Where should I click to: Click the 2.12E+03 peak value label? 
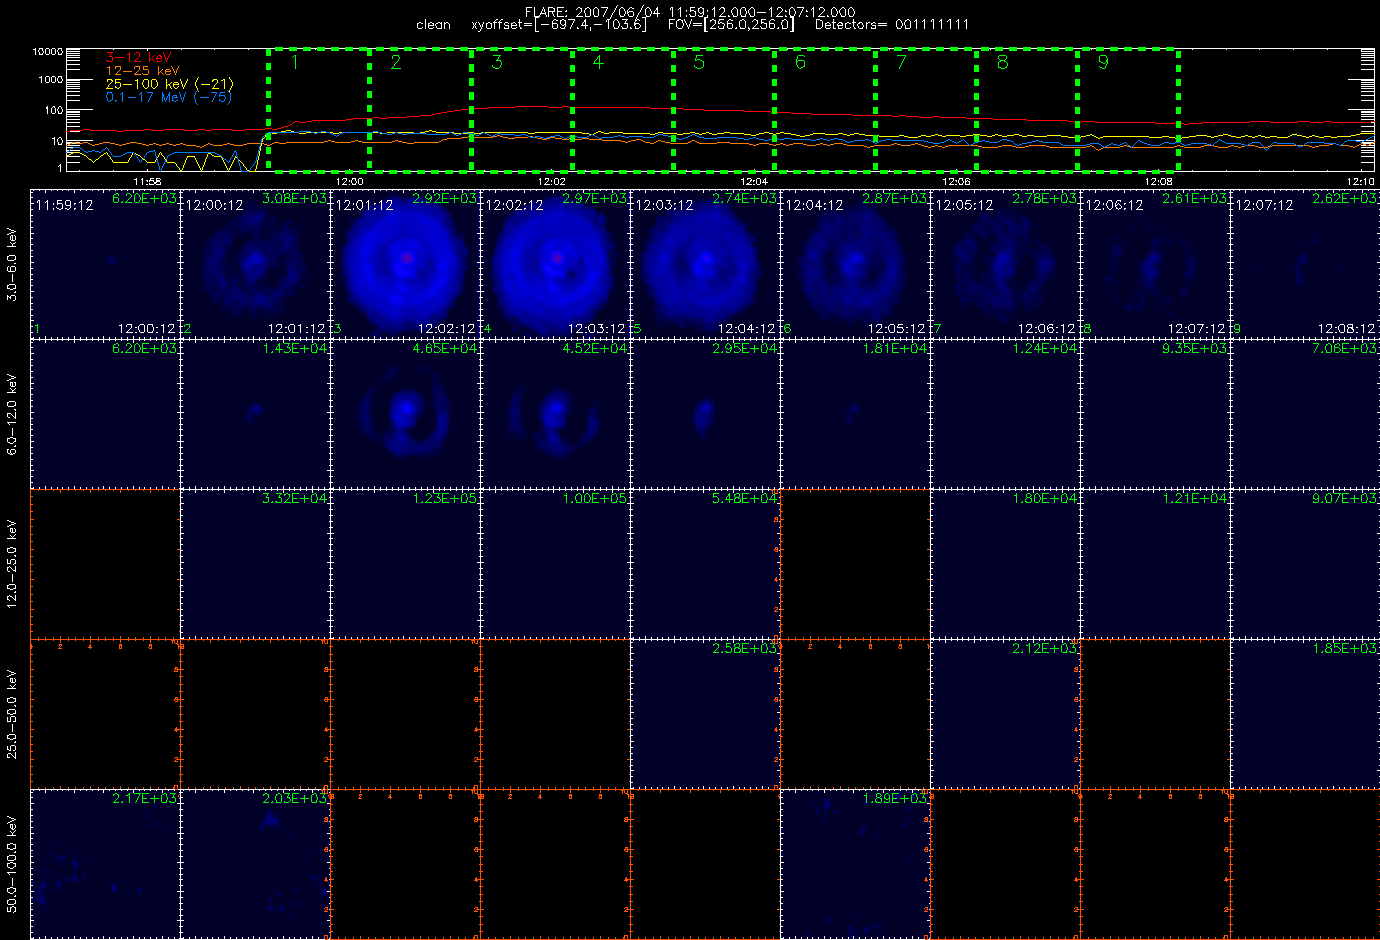click(1045, 649)
